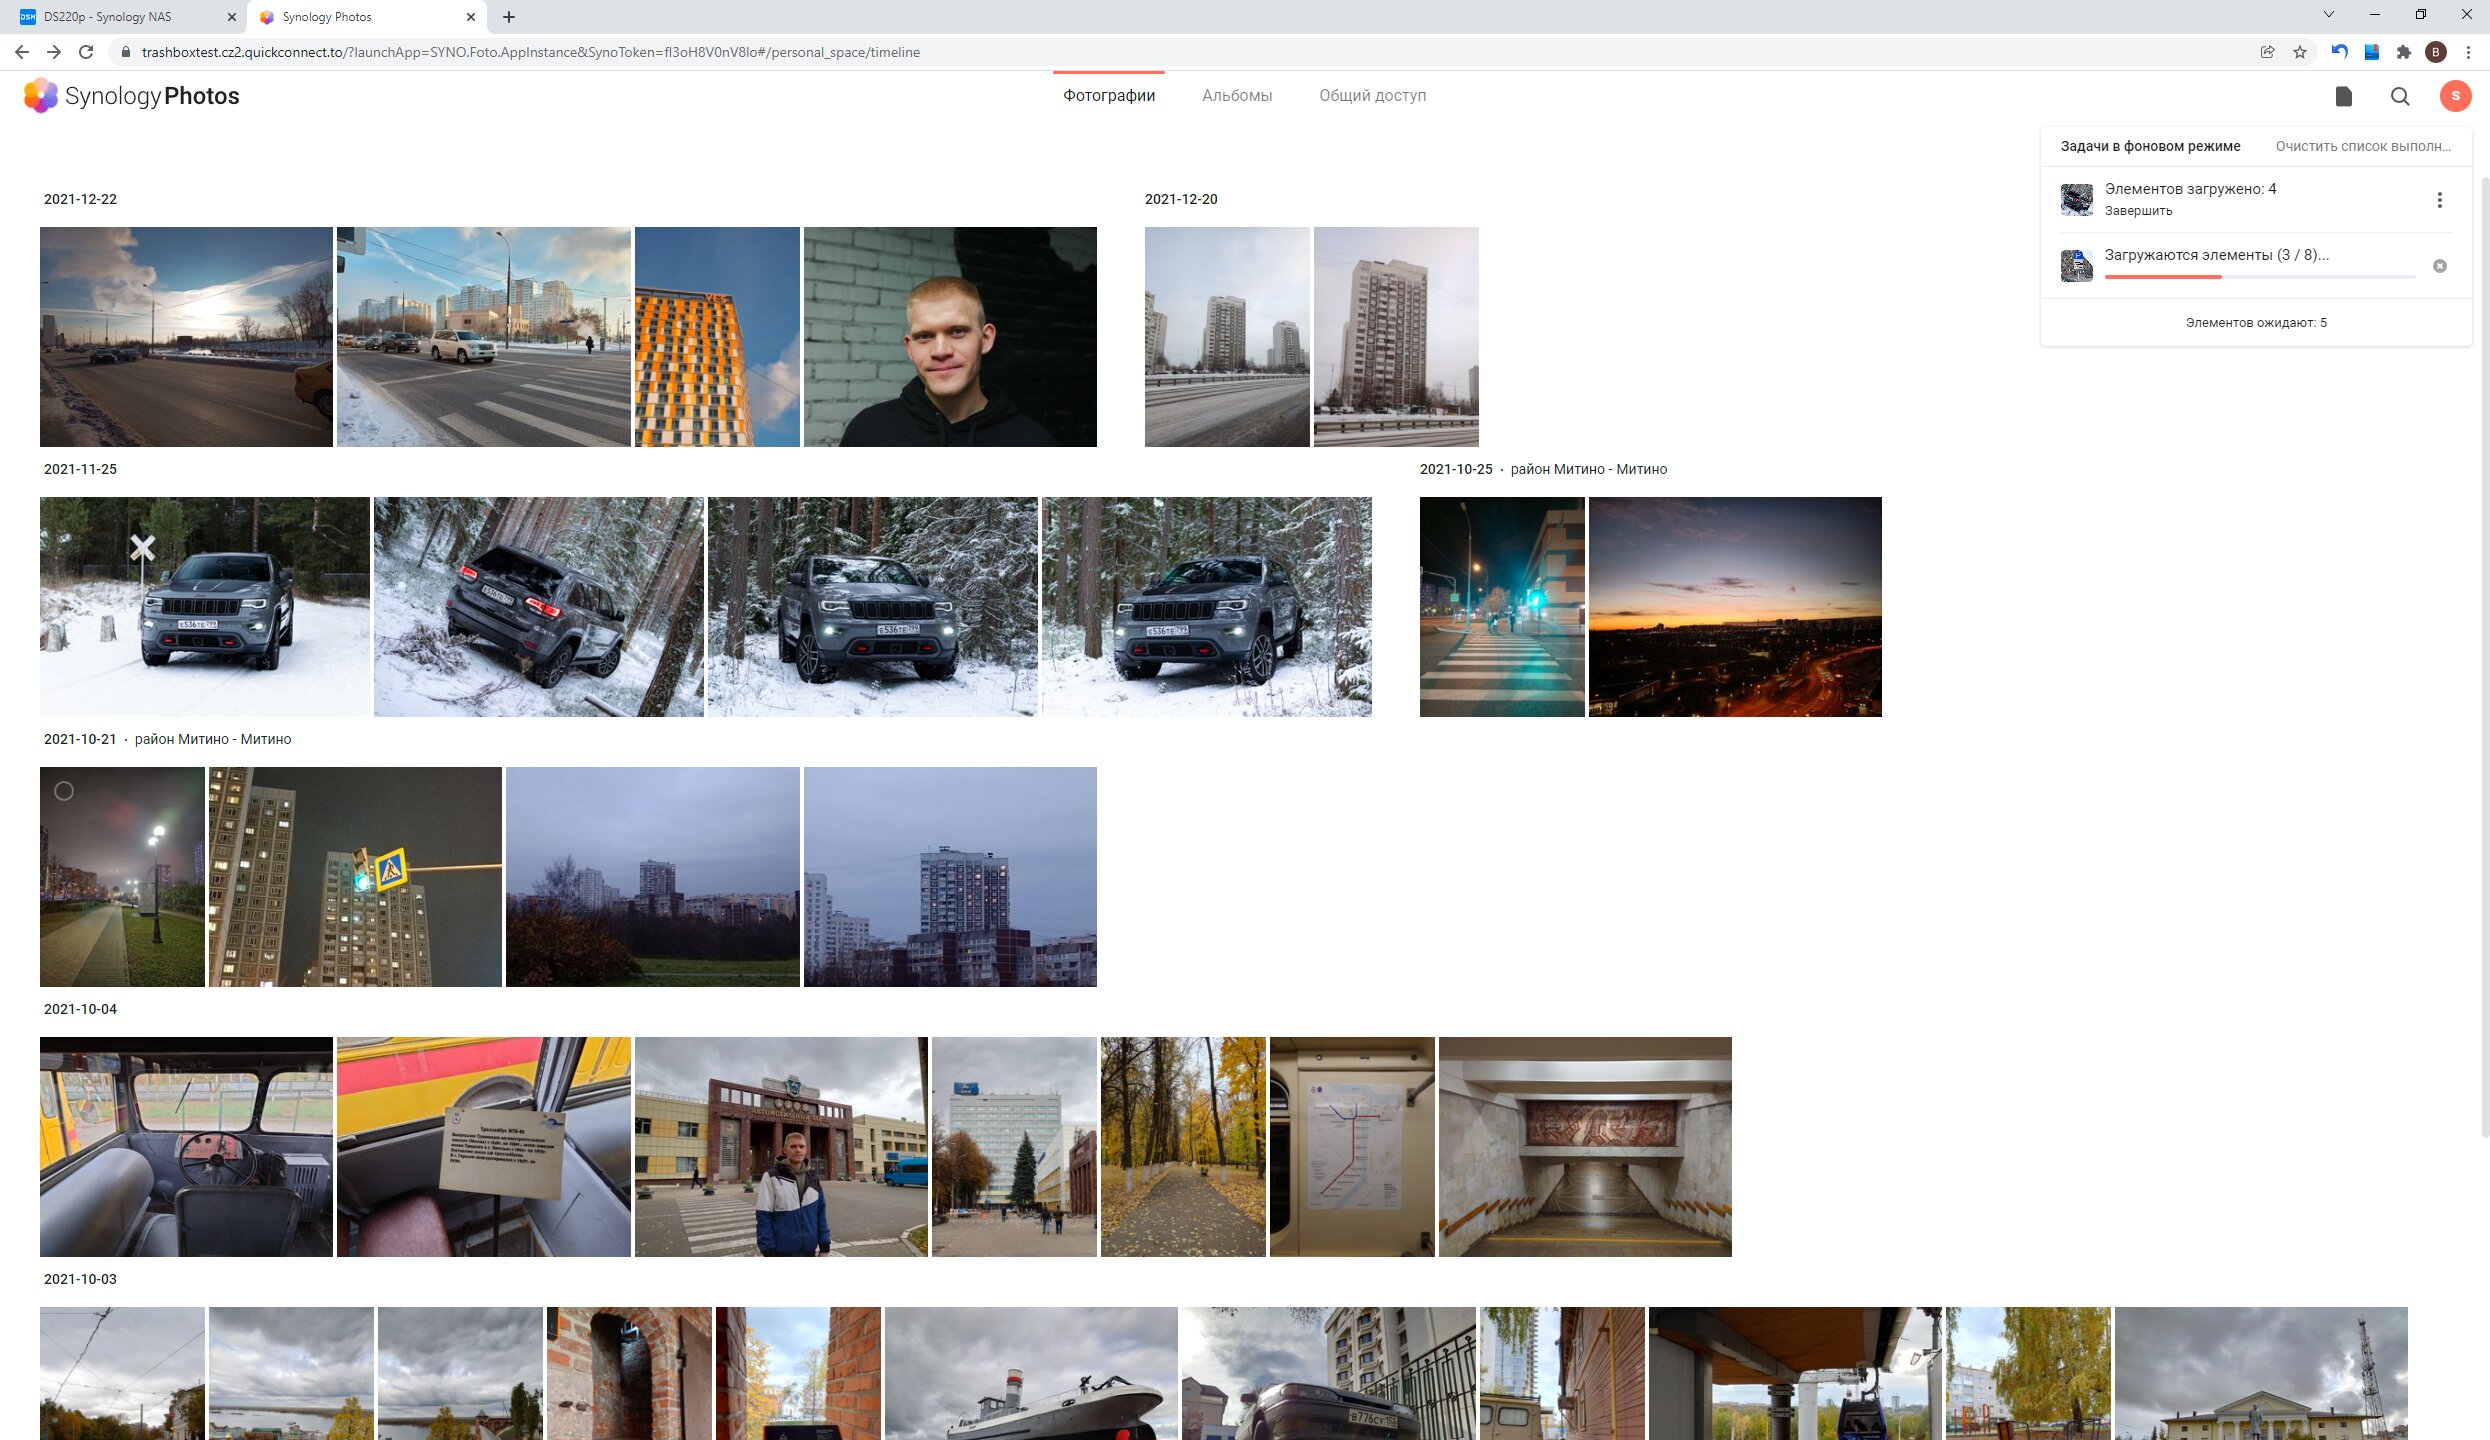
Task: Switch to the Общий доступ tab
Action: (x=1372, y=96)
